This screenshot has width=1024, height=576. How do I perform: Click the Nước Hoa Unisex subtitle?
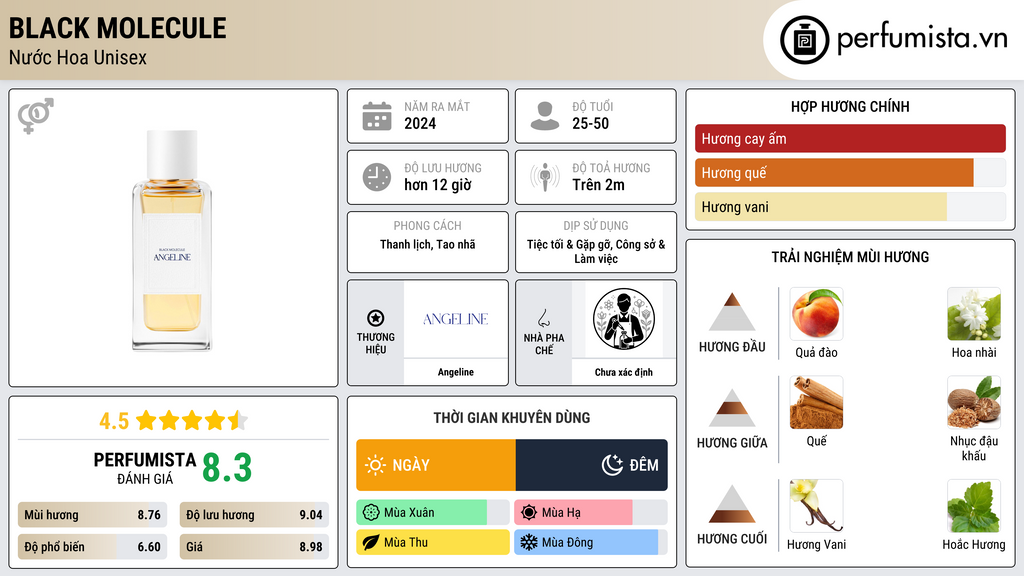pyautogui.click(x=78, y=58)
